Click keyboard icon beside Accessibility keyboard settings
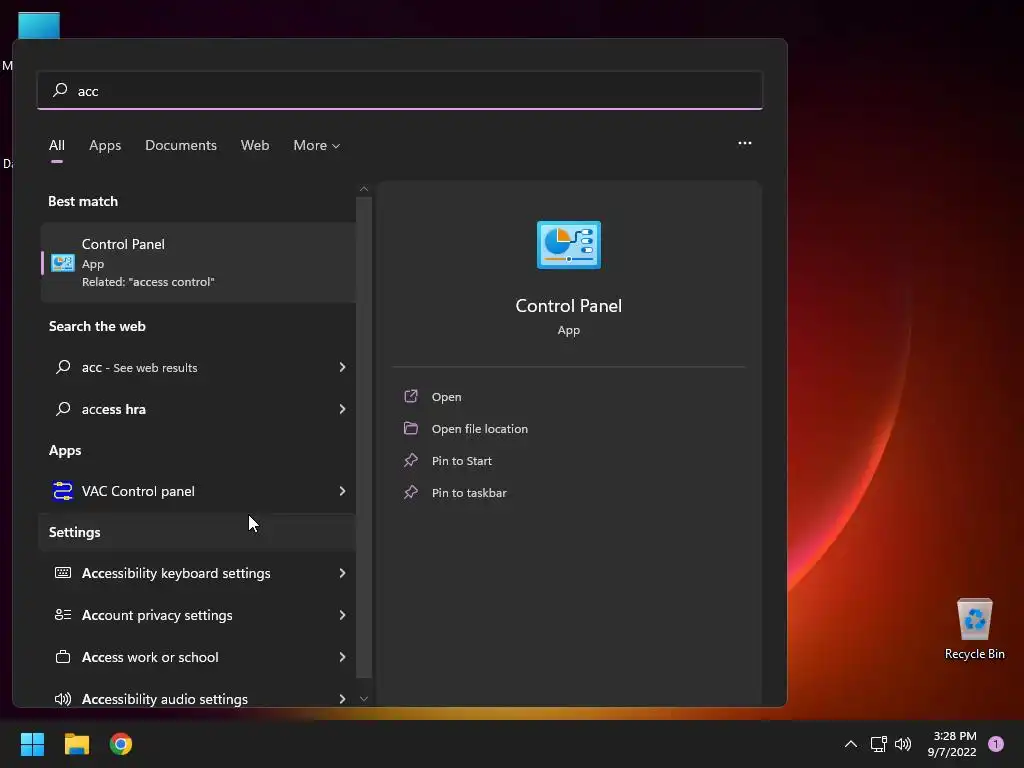 click(63, 573)
